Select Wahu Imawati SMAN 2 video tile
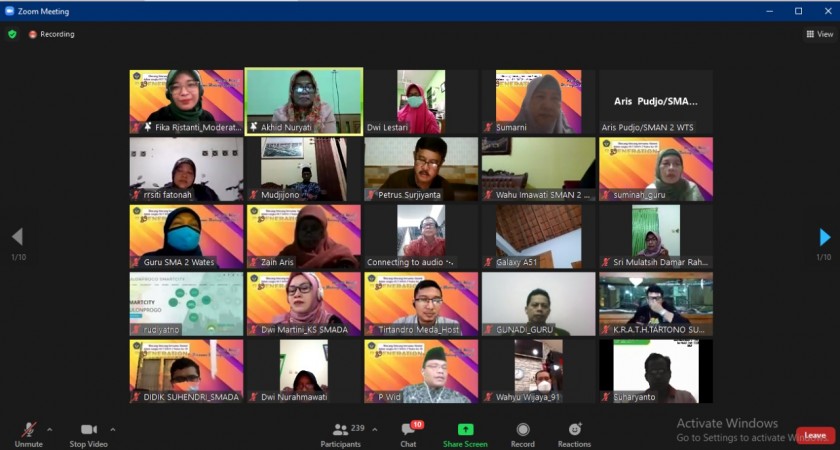 [538, 169]
